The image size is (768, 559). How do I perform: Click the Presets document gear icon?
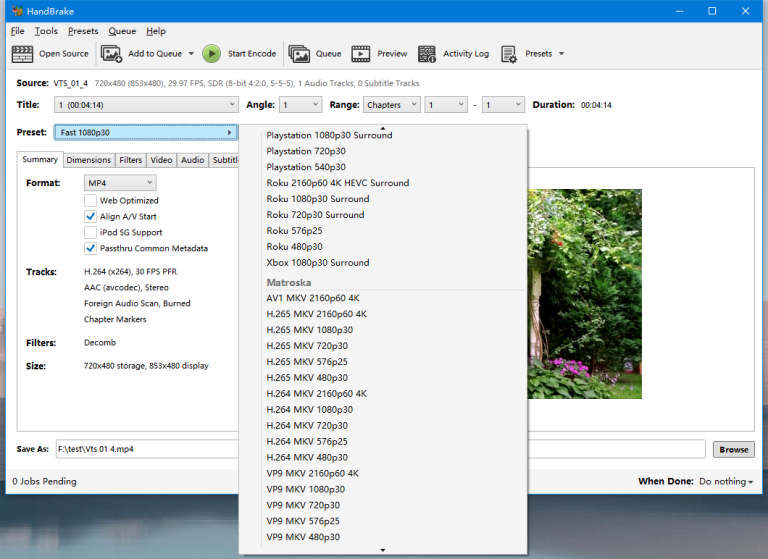pyautogui.click(x=508, y=54)
